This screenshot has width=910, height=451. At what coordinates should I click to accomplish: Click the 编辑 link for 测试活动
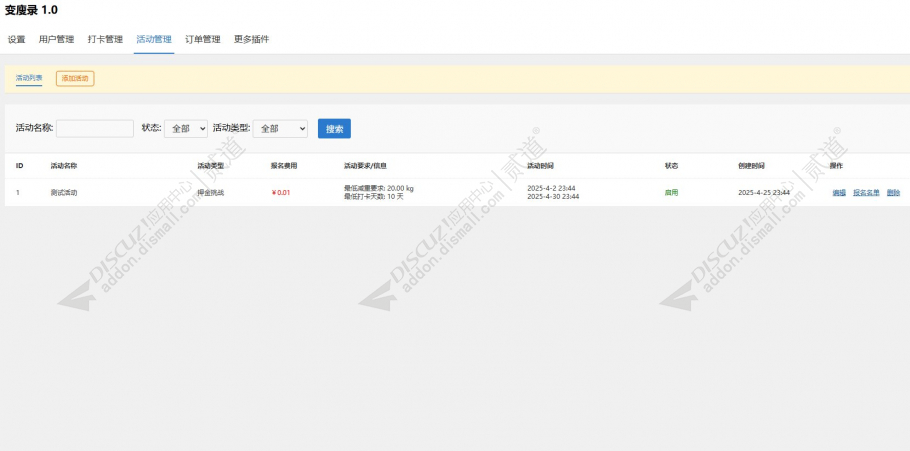[839, 193]
